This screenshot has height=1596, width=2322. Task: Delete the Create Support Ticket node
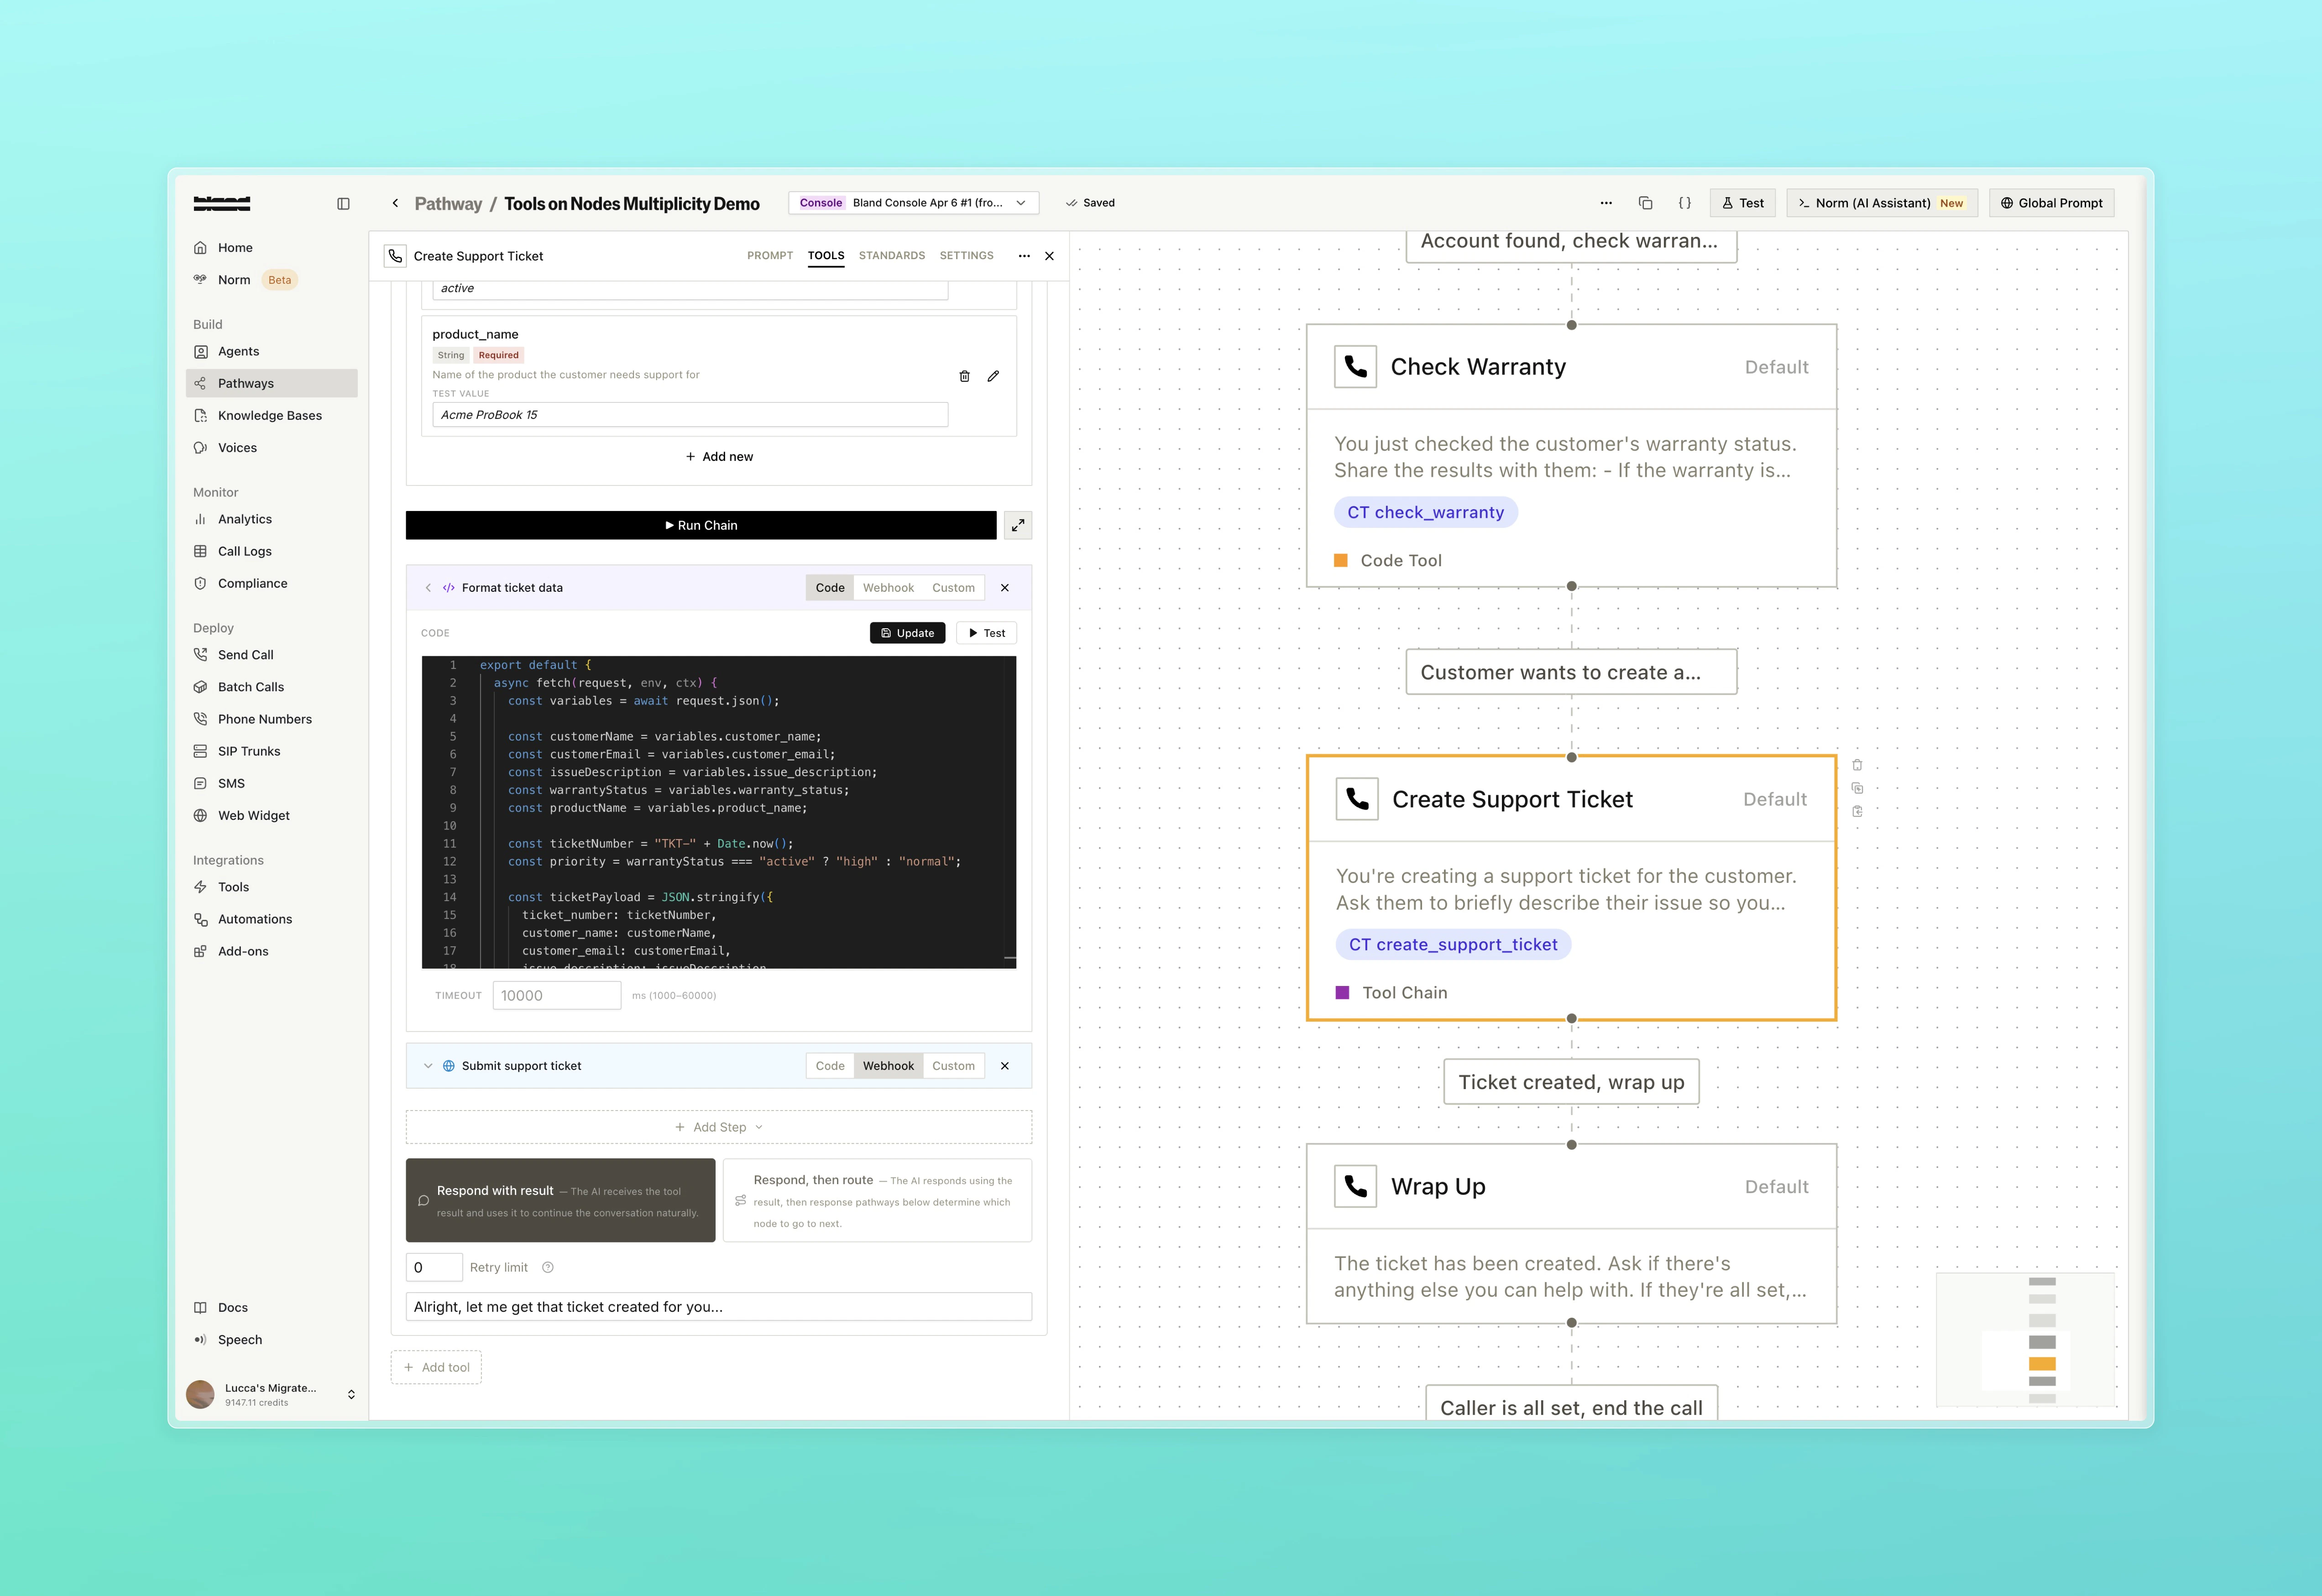pyautogui.click(x=1857, y=765)
